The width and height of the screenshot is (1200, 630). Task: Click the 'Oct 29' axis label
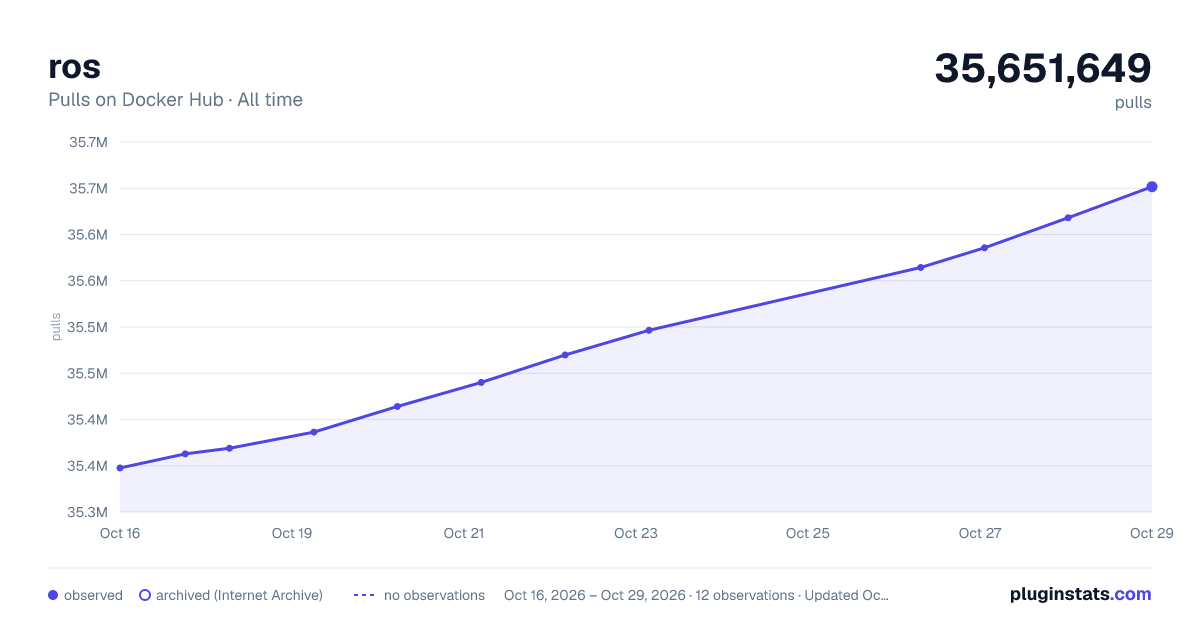point(1150,533)
